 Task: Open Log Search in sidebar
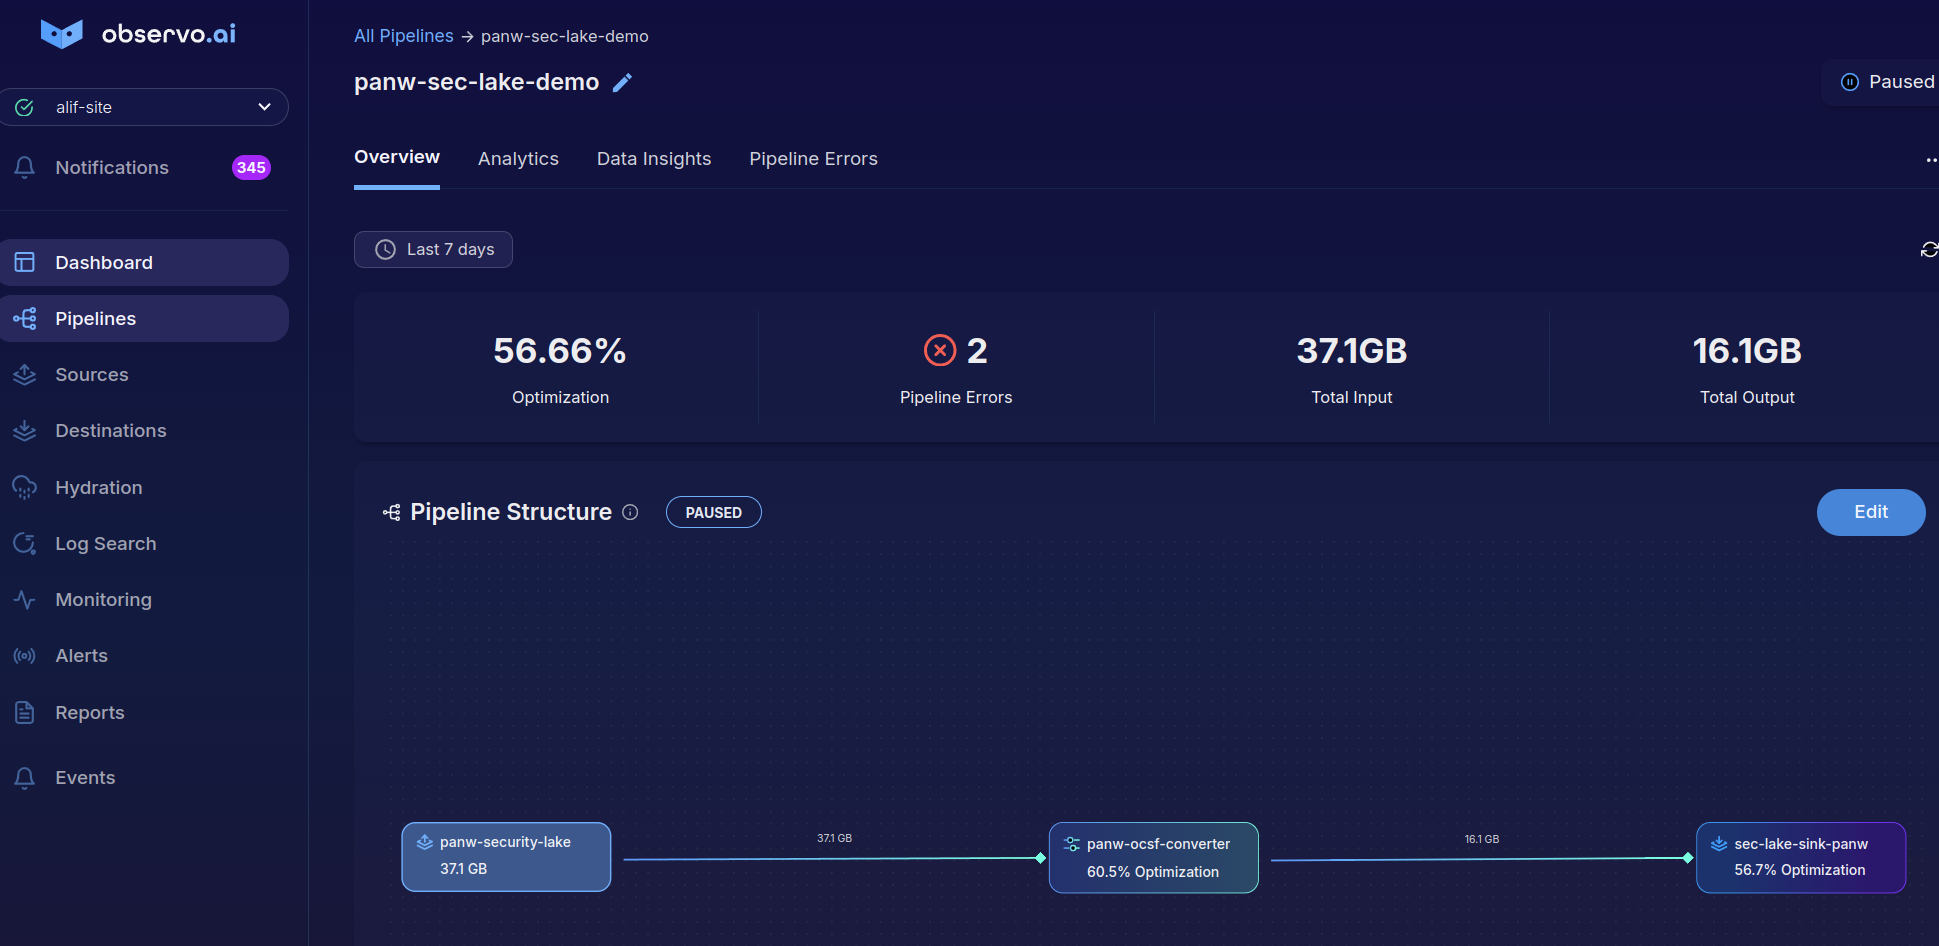tap(105, 544)
